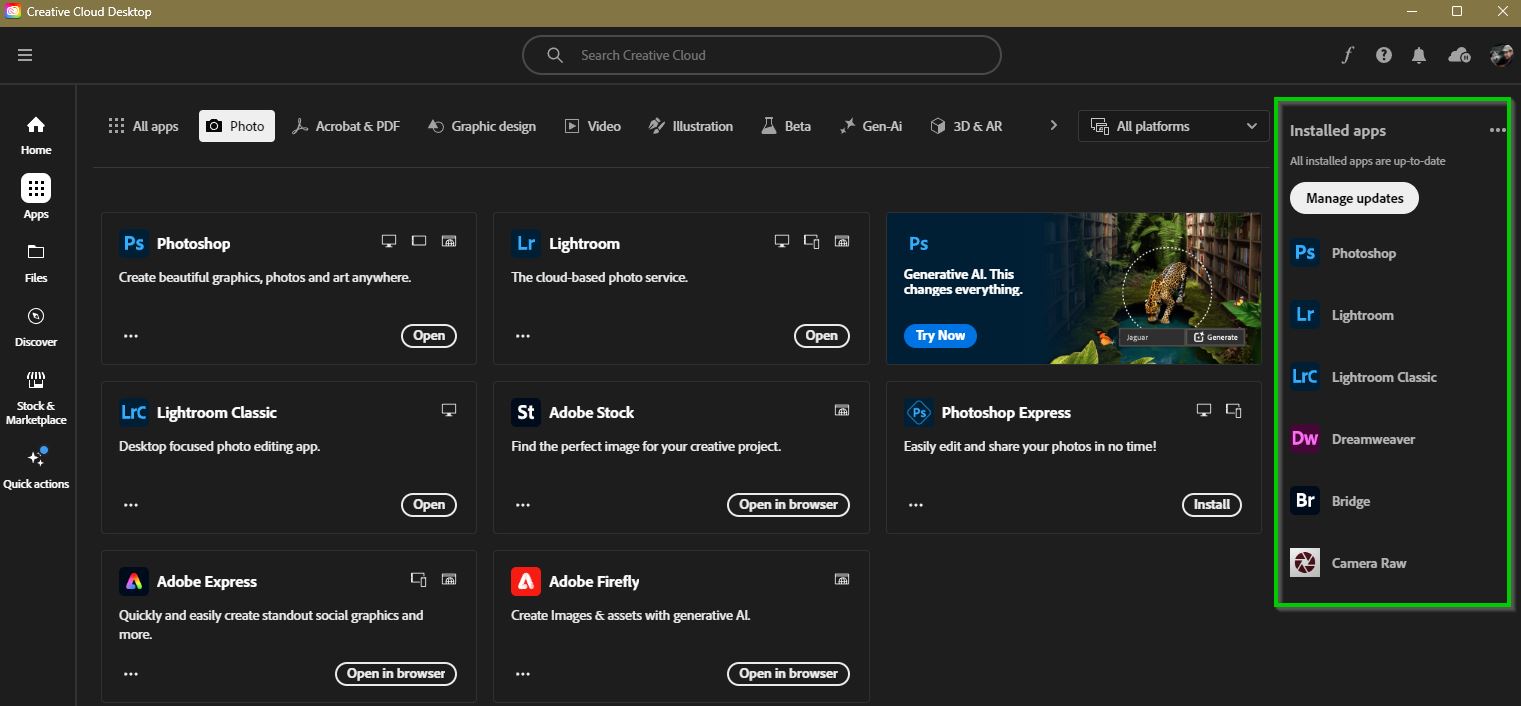Click the notifications bell icon
Image resolution: width=1521 pixels, height=706 pixels.
tap(1419, 55)
